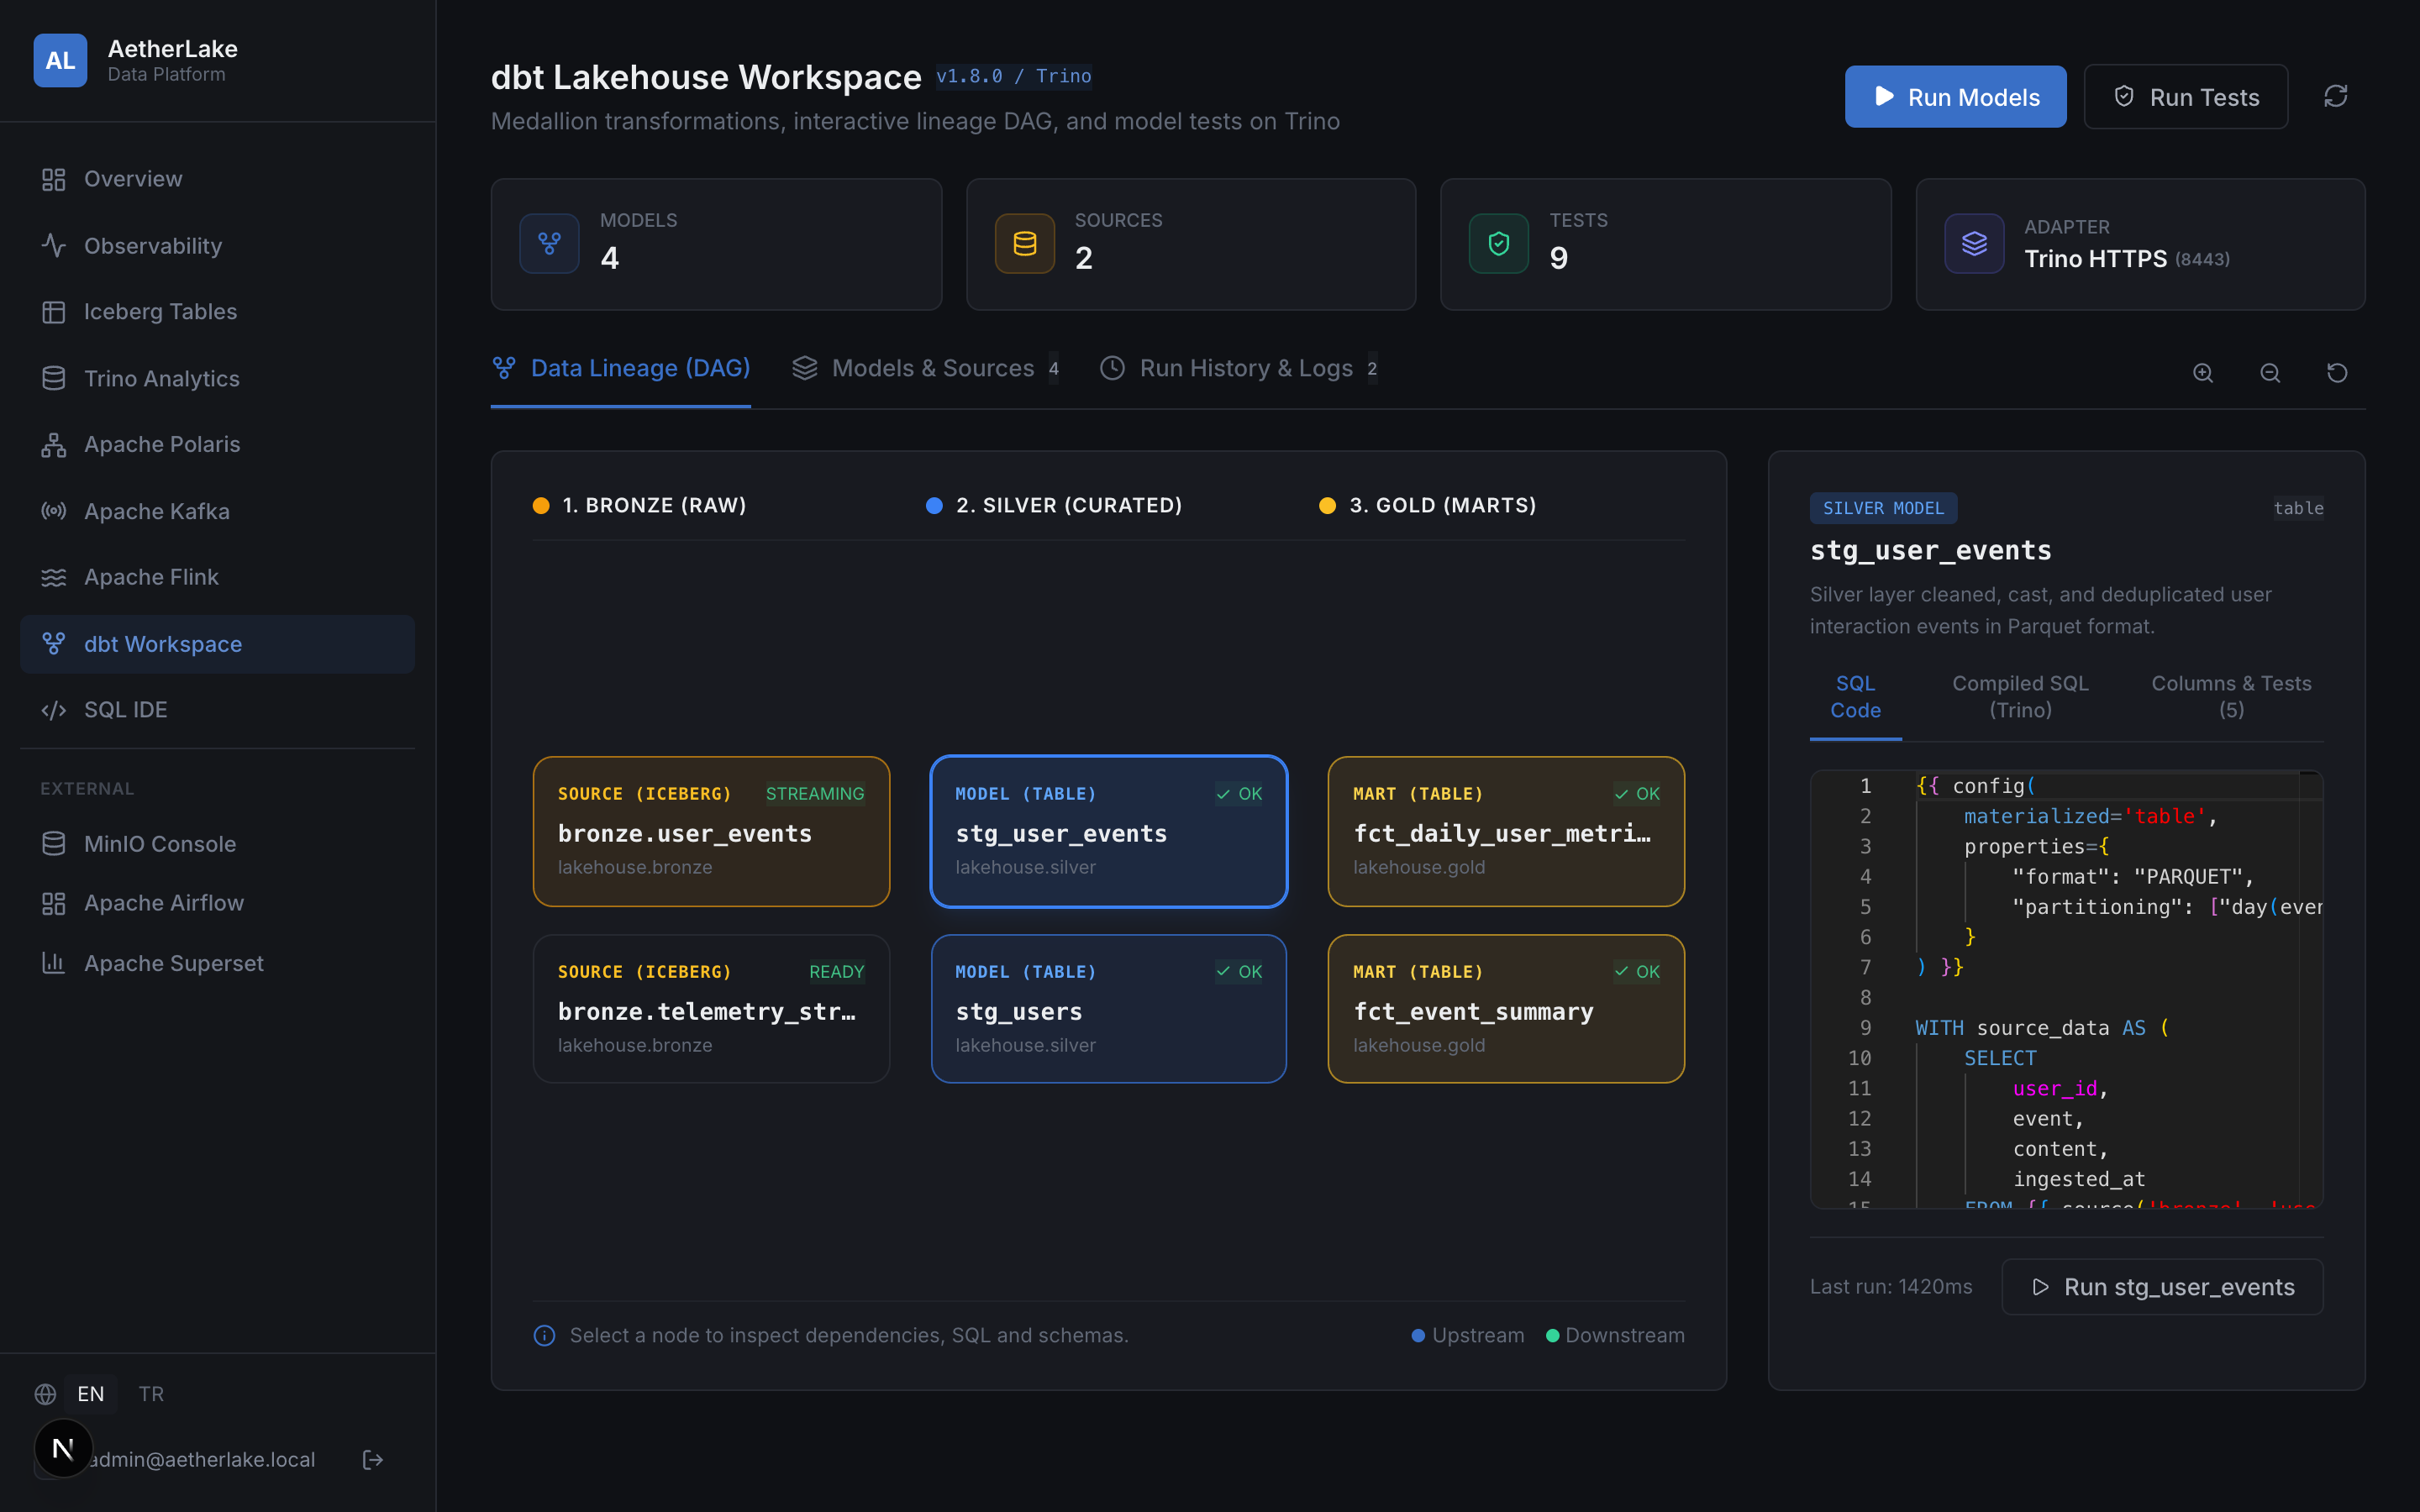The image size is (2420, 1512).
Task: Switch interface language to TR
Action: 151,1394
